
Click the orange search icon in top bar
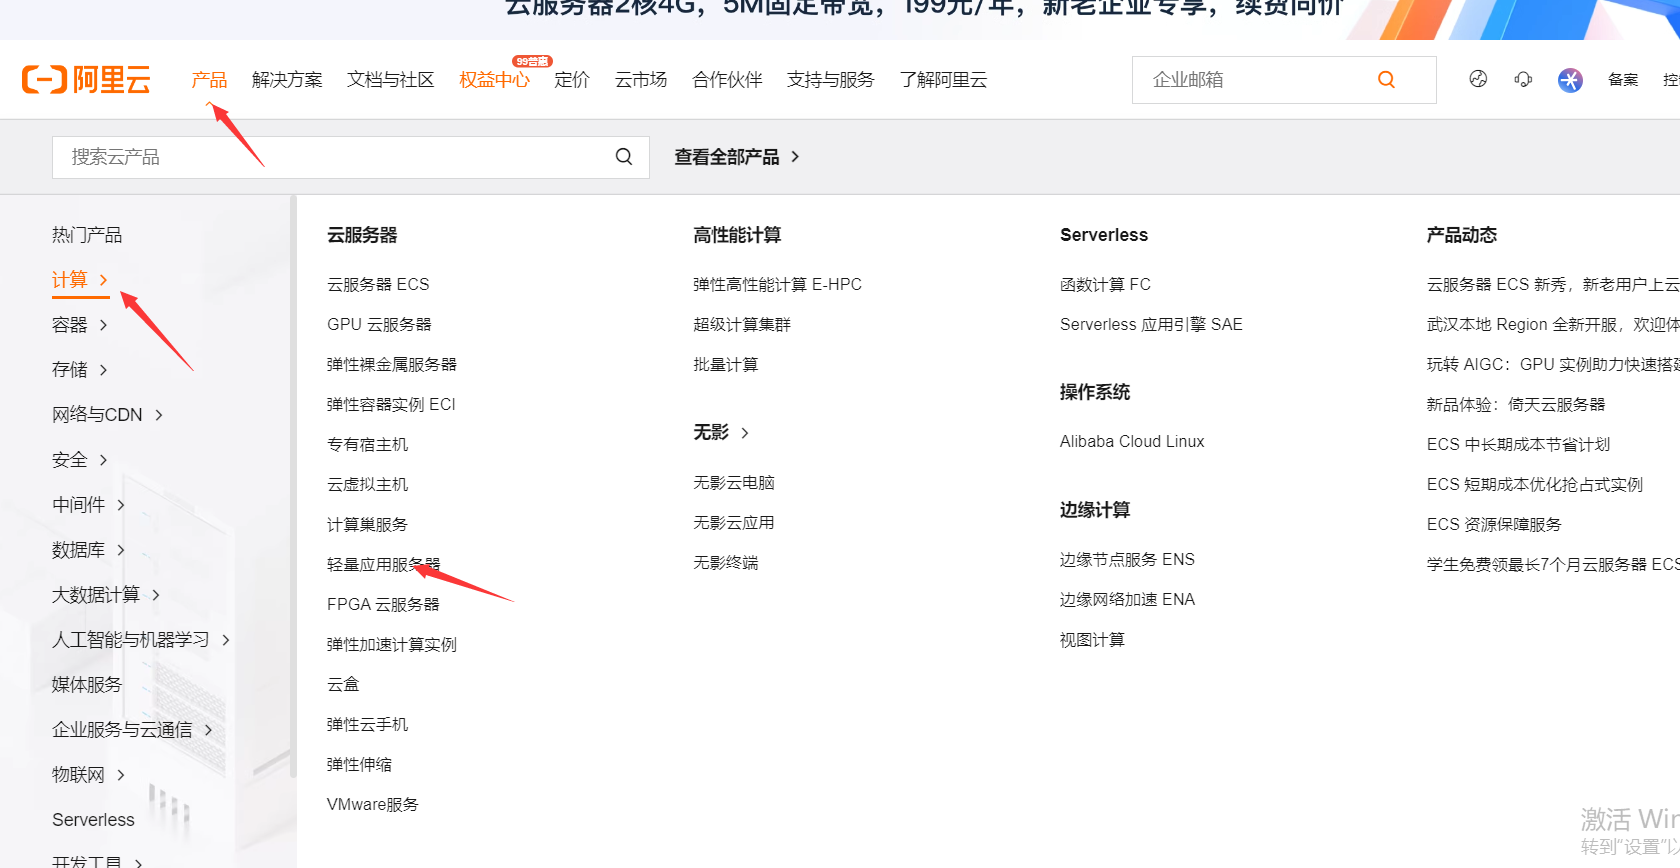[x=1386, y=80]
